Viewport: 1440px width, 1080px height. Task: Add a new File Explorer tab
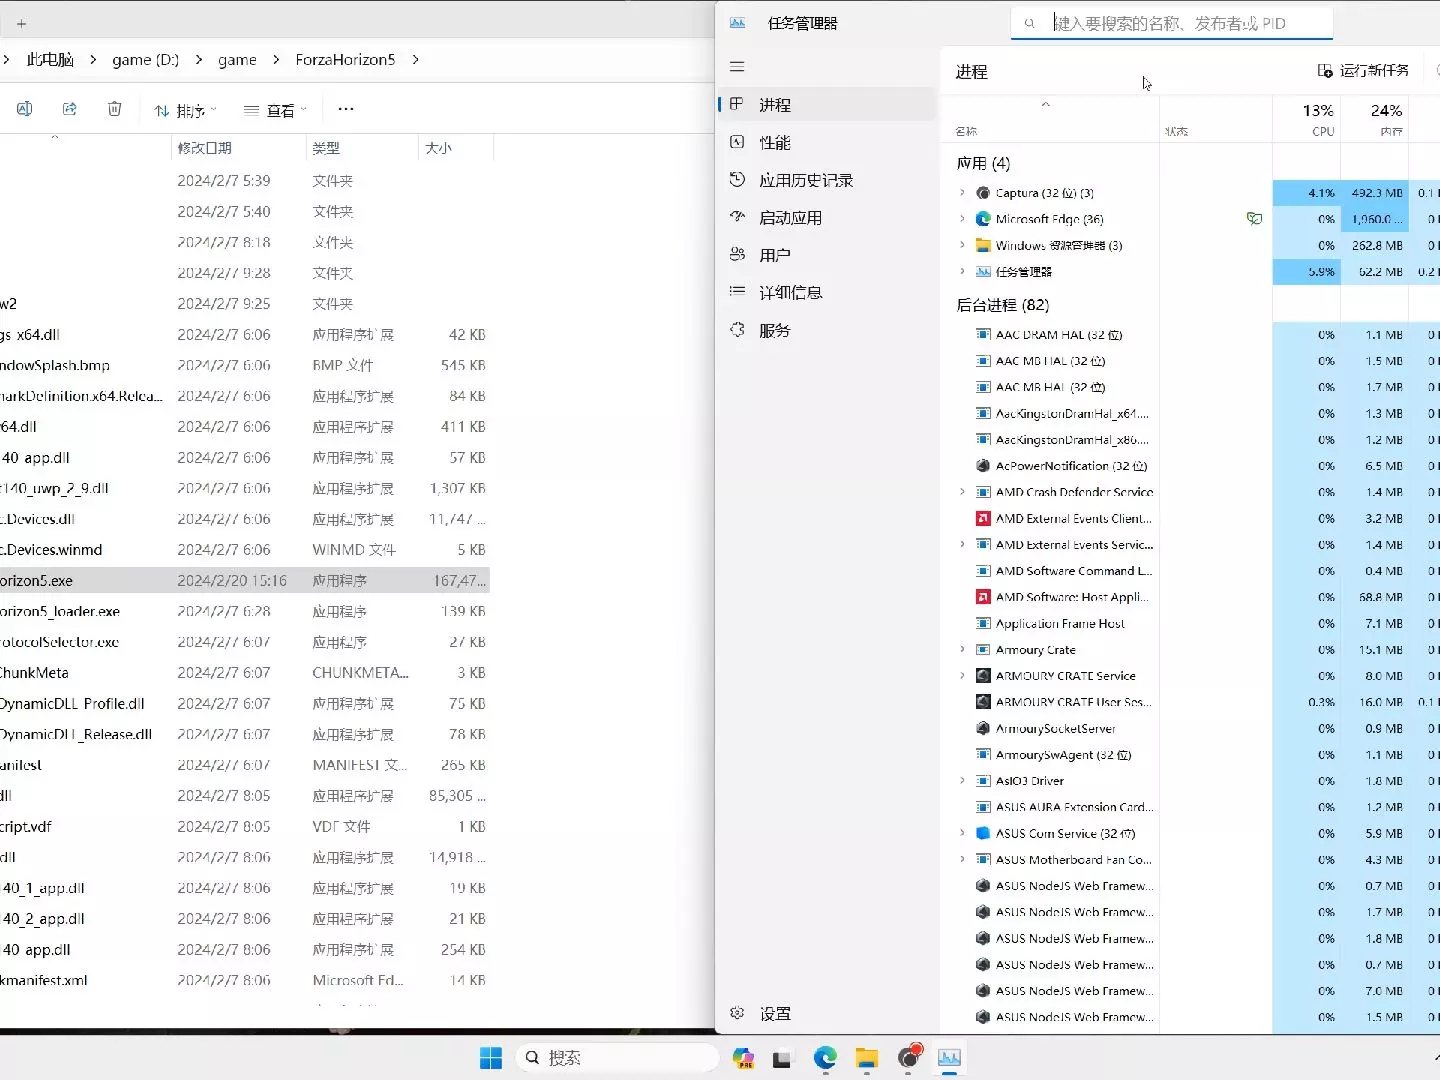(22, 23)
